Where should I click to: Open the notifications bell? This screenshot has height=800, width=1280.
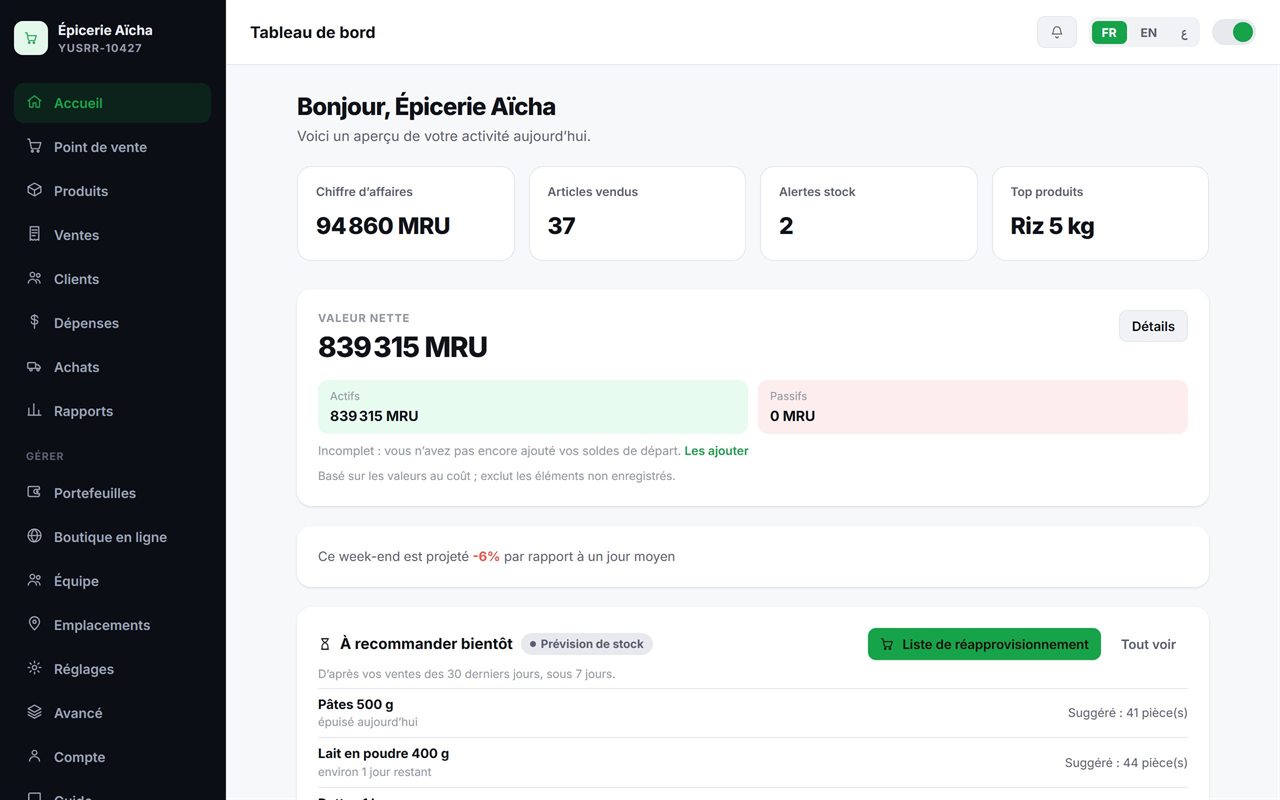tap(1057, 32)
